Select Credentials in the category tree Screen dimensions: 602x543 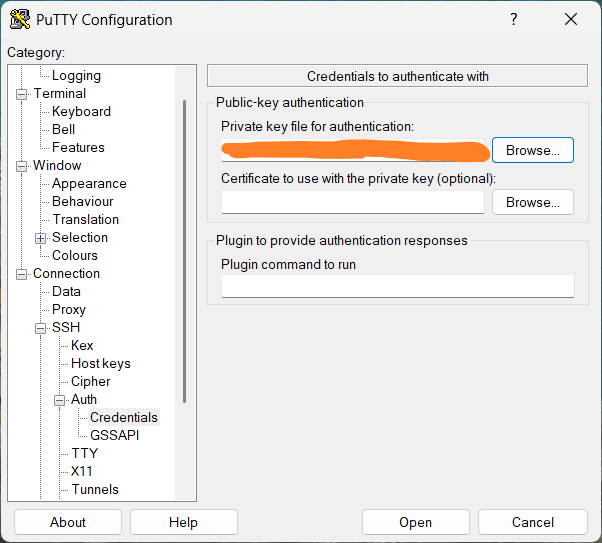click(124, 417)
